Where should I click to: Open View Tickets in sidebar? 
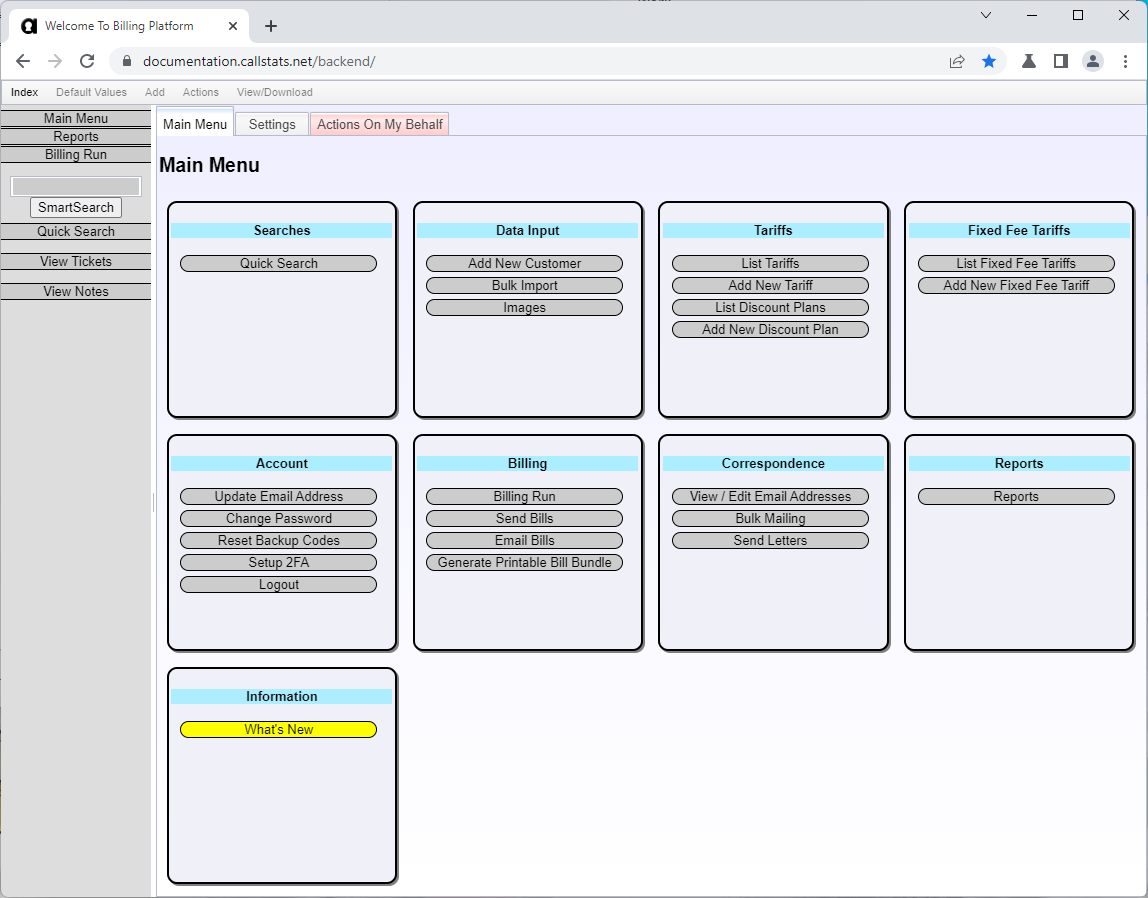coord(76,262)
